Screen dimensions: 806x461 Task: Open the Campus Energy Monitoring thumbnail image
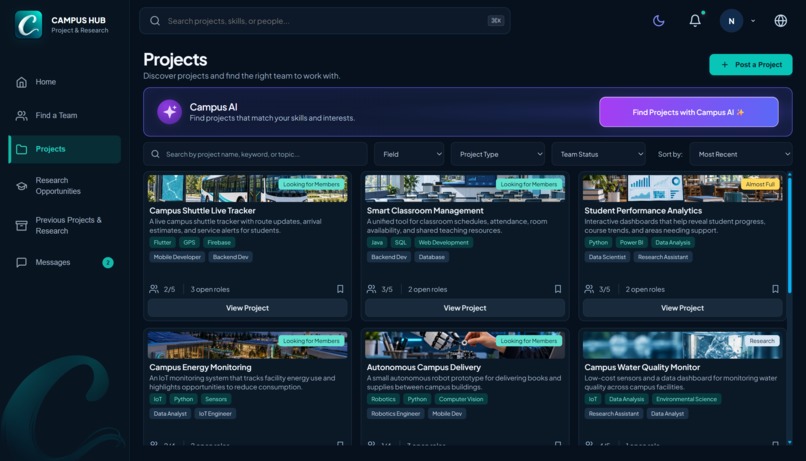(247, 345)
